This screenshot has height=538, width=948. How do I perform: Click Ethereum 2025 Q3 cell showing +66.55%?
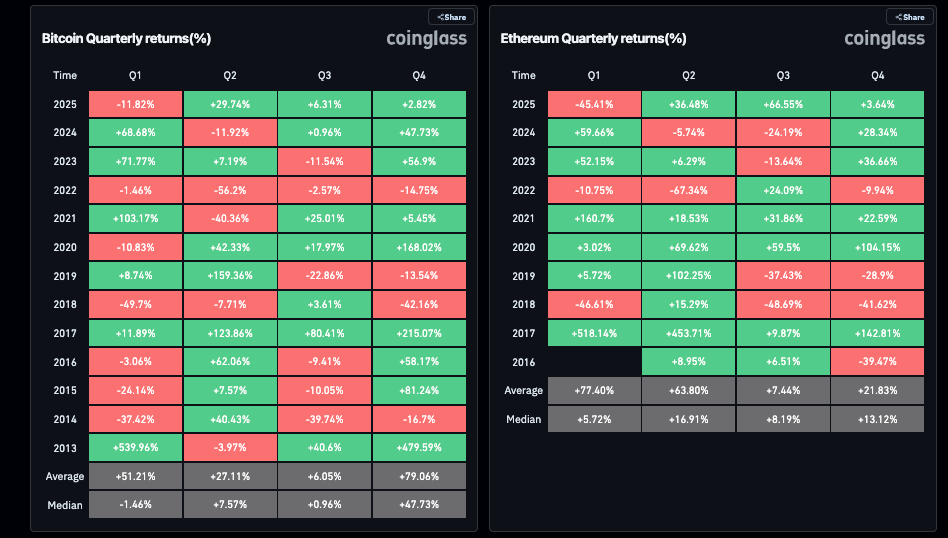click(783, 104)
